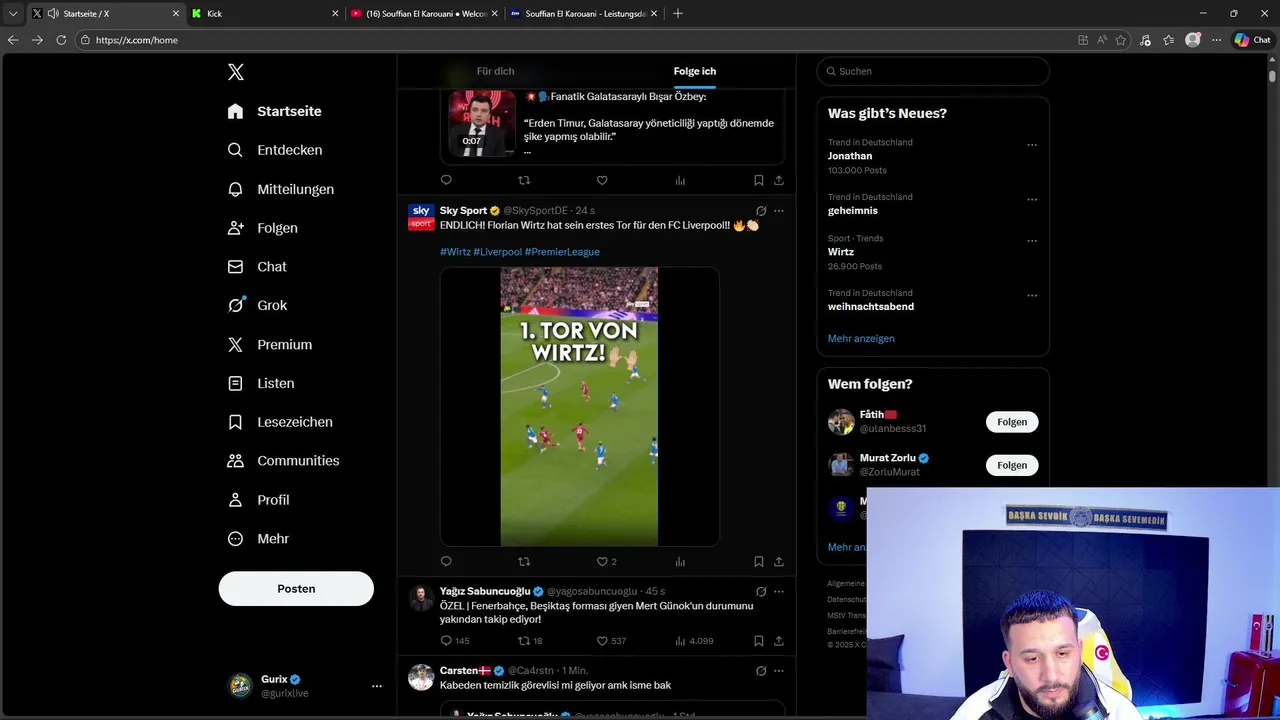Reply to the Fanatik Galatasaray post
1280x720 pixels.
pyautogui.click(x=446, y=181)
